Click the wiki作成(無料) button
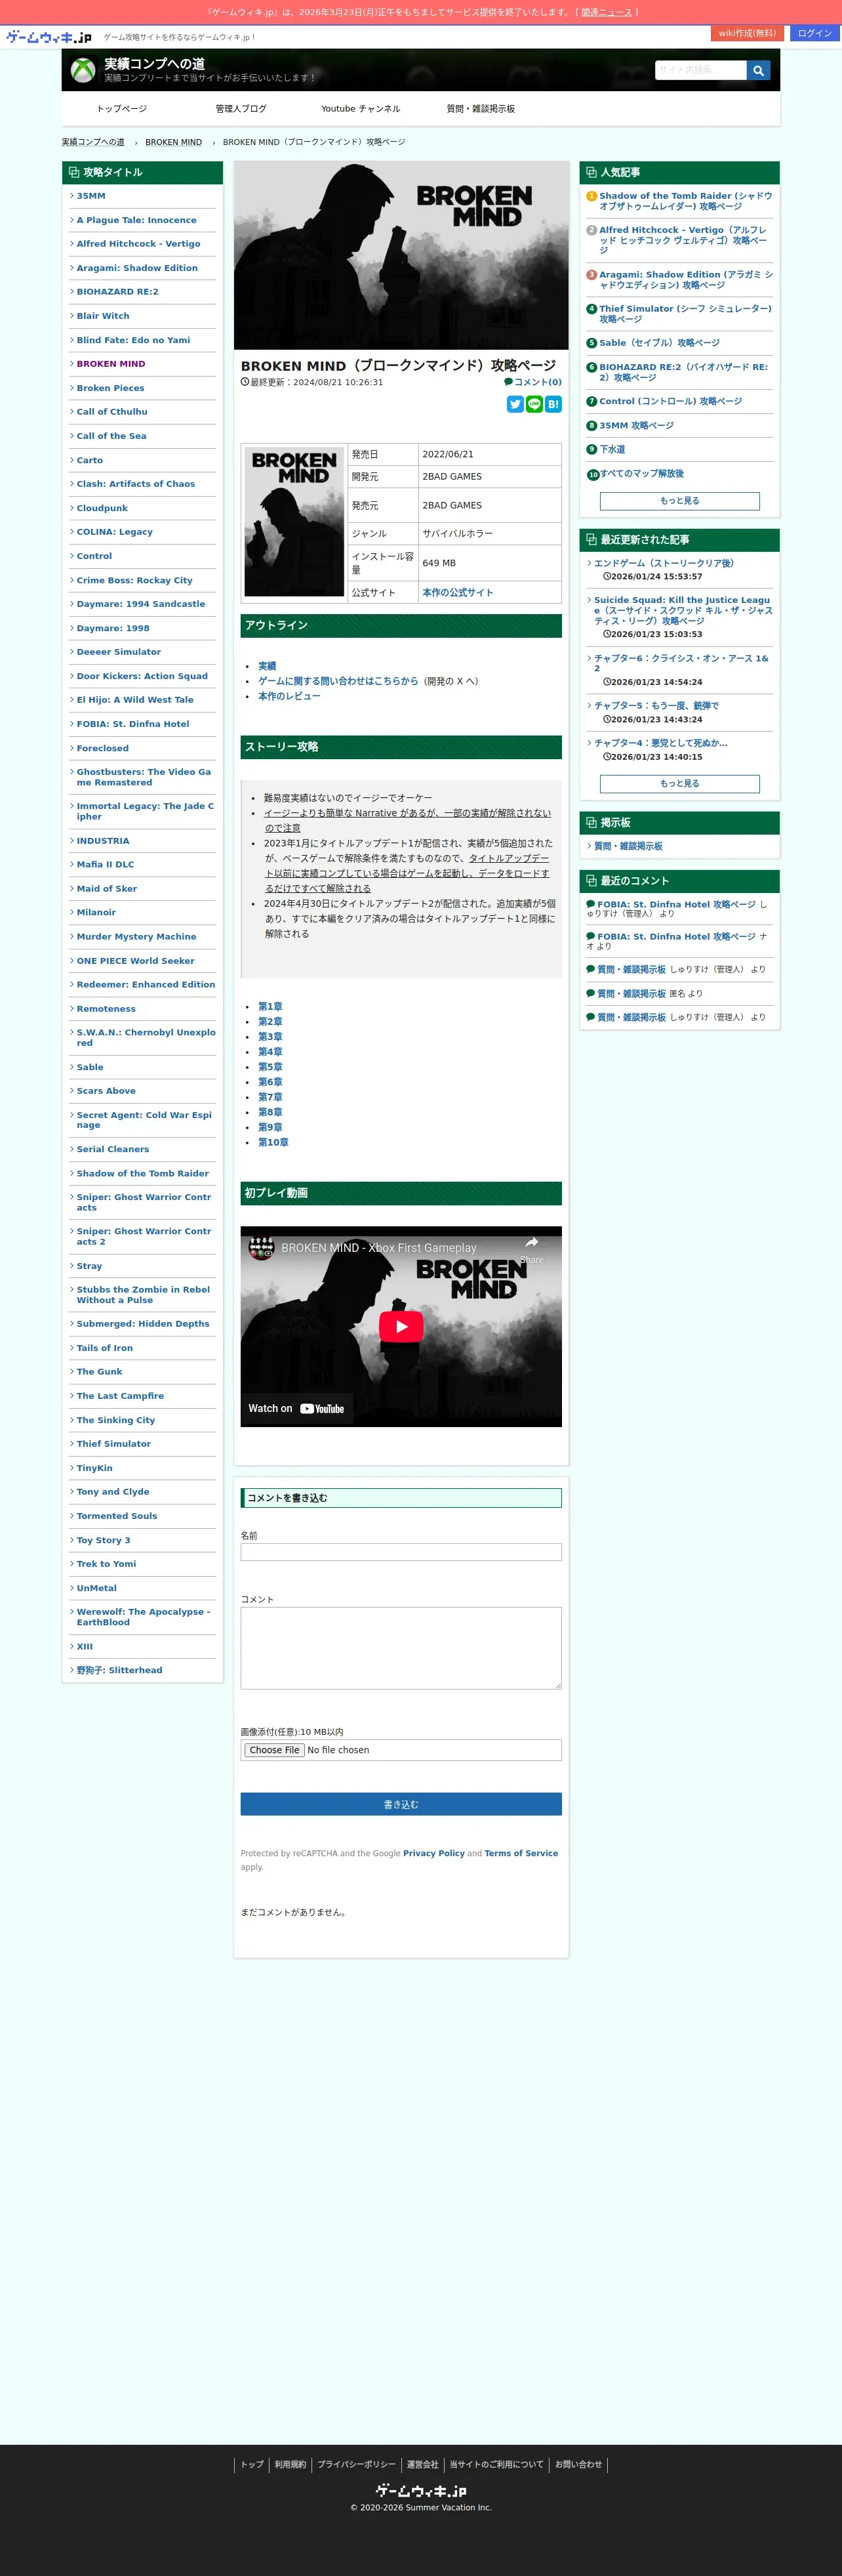The height and width of the screenshot is (2576, 842). 747,33
